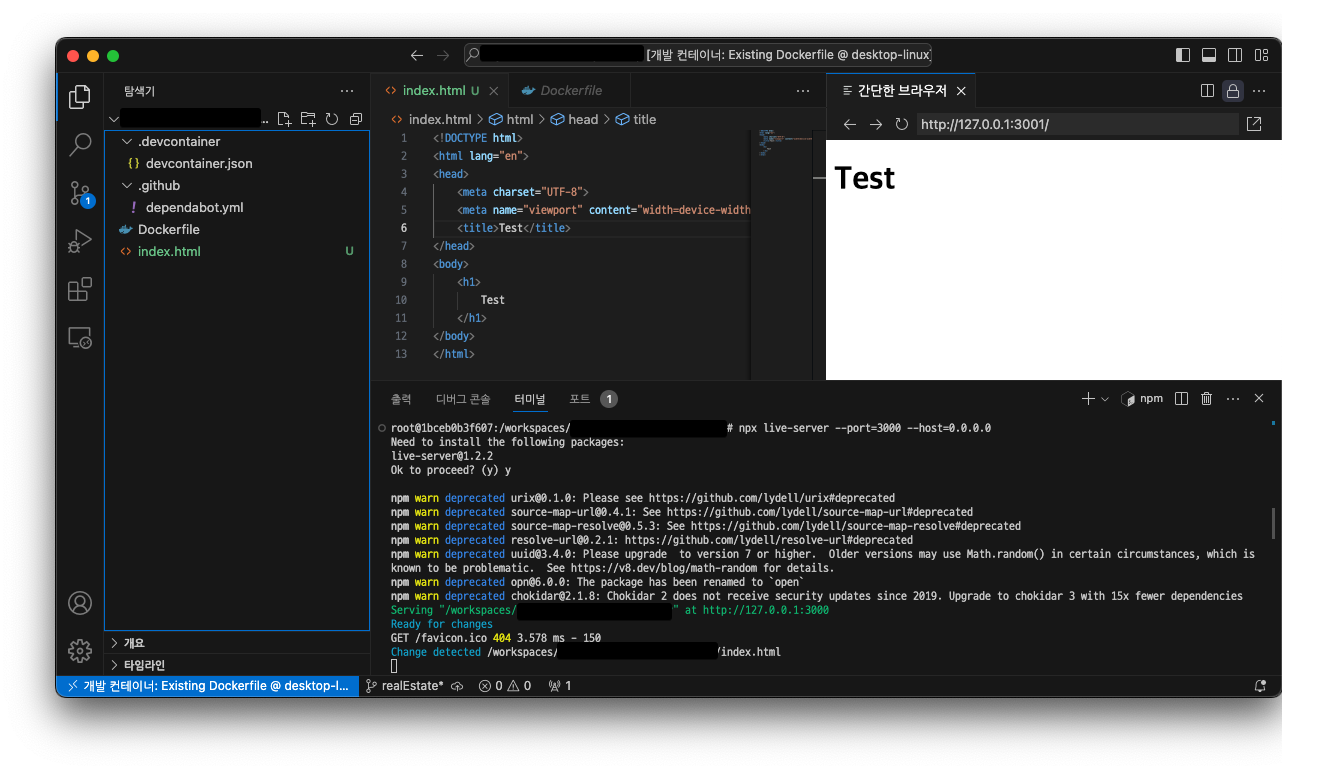The width and height of the screenshot is (1338, 771).
Task: Click the browser URL address field
Action: pyautogui.click(x=1077, y=124)
